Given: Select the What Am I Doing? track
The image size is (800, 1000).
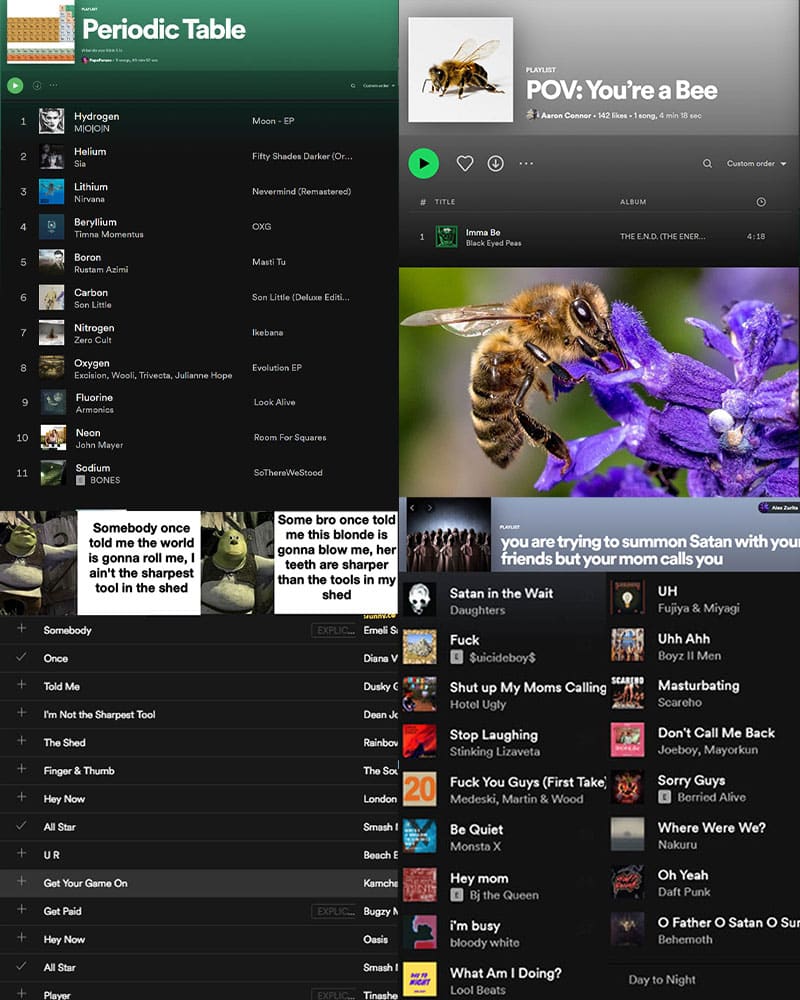Looking at the screenshot, I should point(504,981).
